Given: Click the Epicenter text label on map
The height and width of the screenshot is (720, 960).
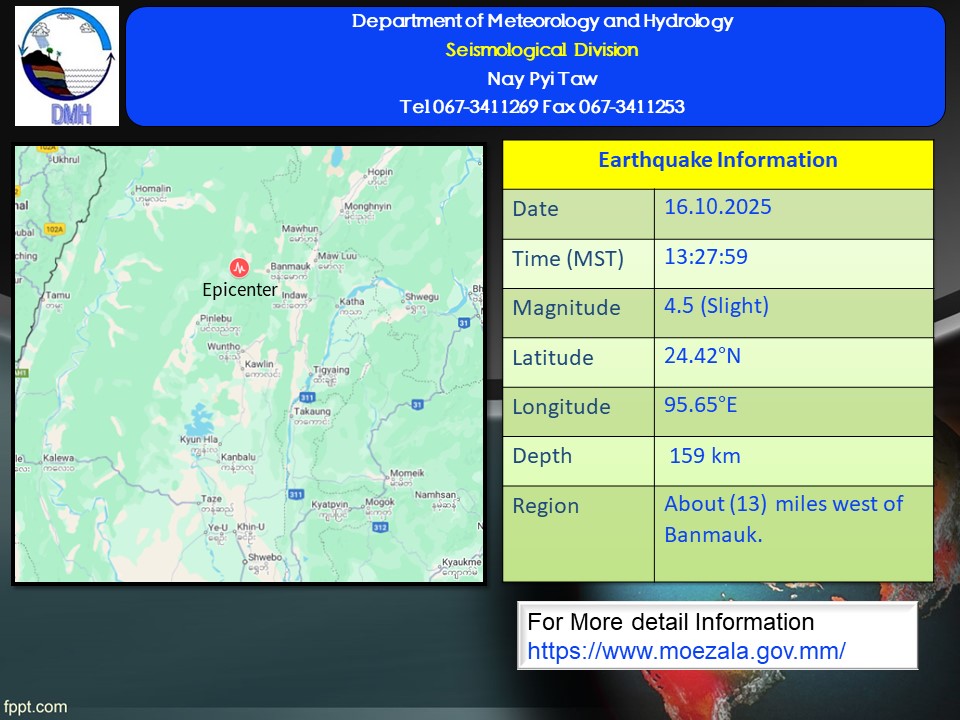Looking at the screenshot, I should pos(239,290).
